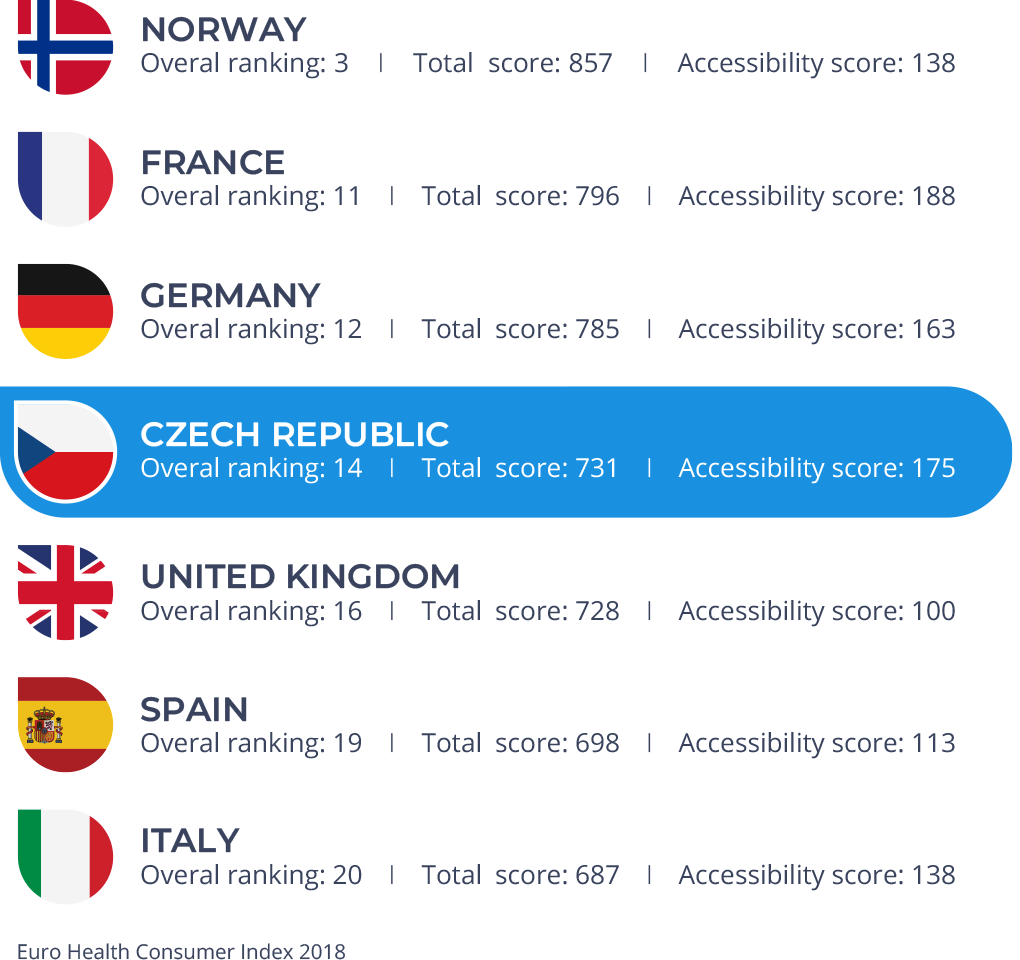The width and height of the screenshot is (1020, 960).
Task: Select the SPAIN country heading
Action: click(x=194, y=709)
